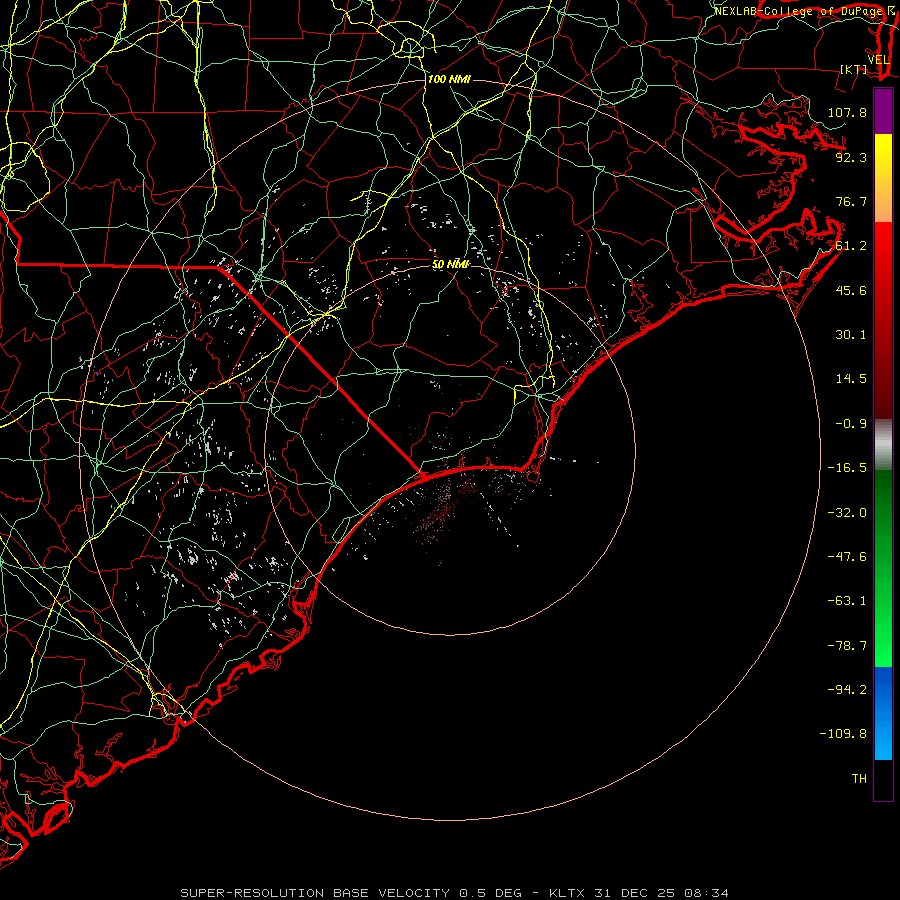Screen dimensions: 900x900
Task: Click the NEXLAB-College of DuPage label
Action: tap(799, 11)
